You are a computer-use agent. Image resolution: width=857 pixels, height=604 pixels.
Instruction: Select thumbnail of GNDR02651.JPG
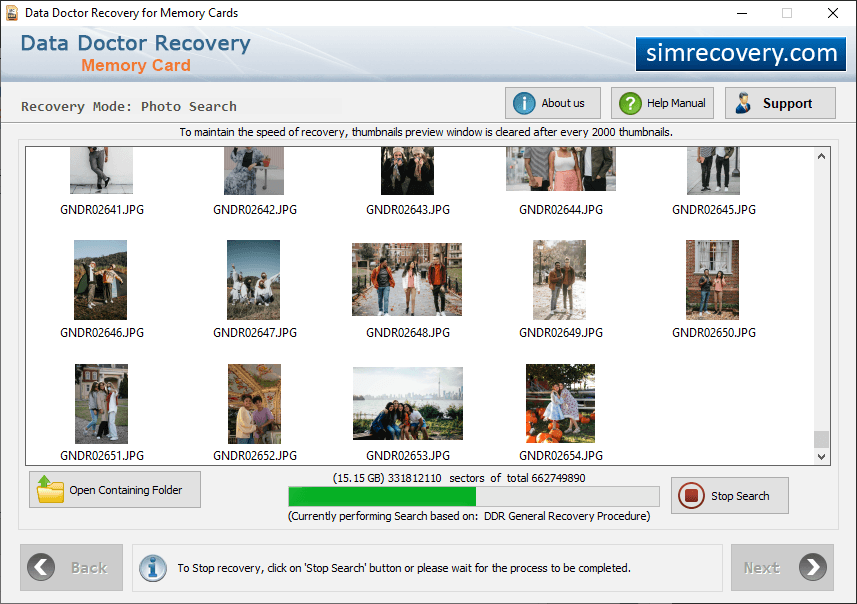(102, 404)
